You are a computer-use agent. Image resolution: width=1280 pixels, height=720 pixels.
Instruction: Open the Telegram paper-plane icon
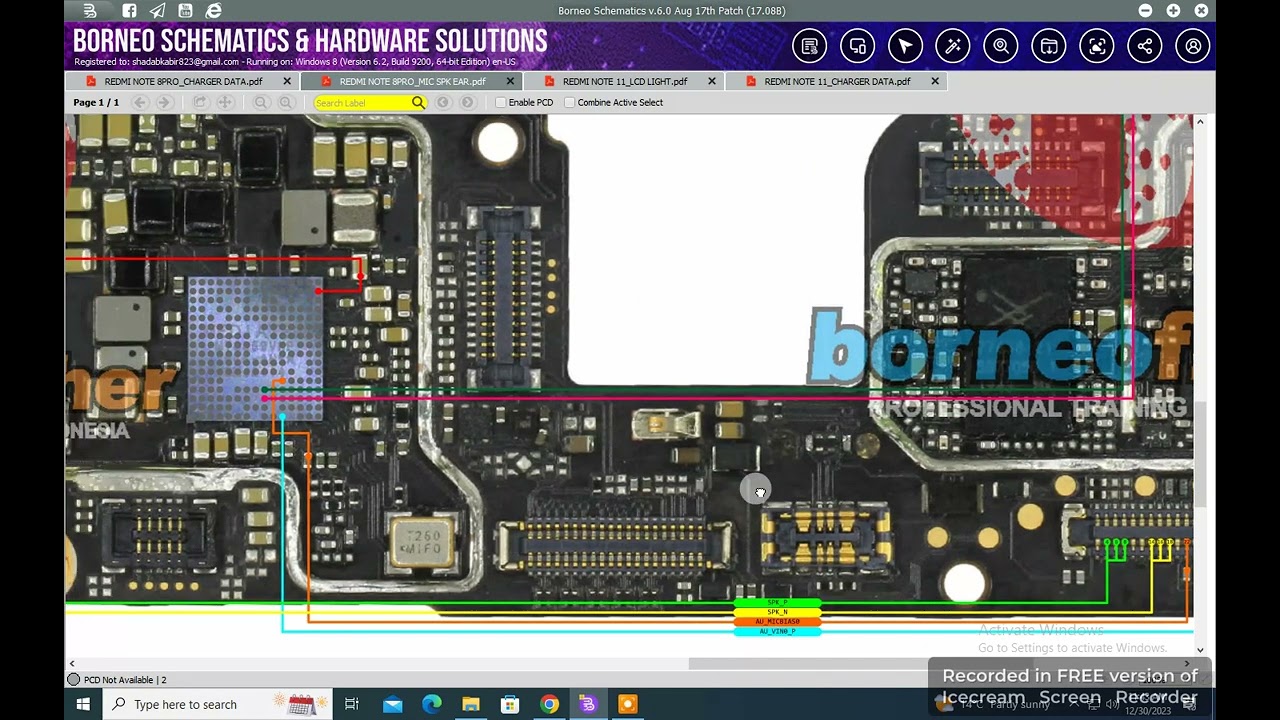click(157, 11)
